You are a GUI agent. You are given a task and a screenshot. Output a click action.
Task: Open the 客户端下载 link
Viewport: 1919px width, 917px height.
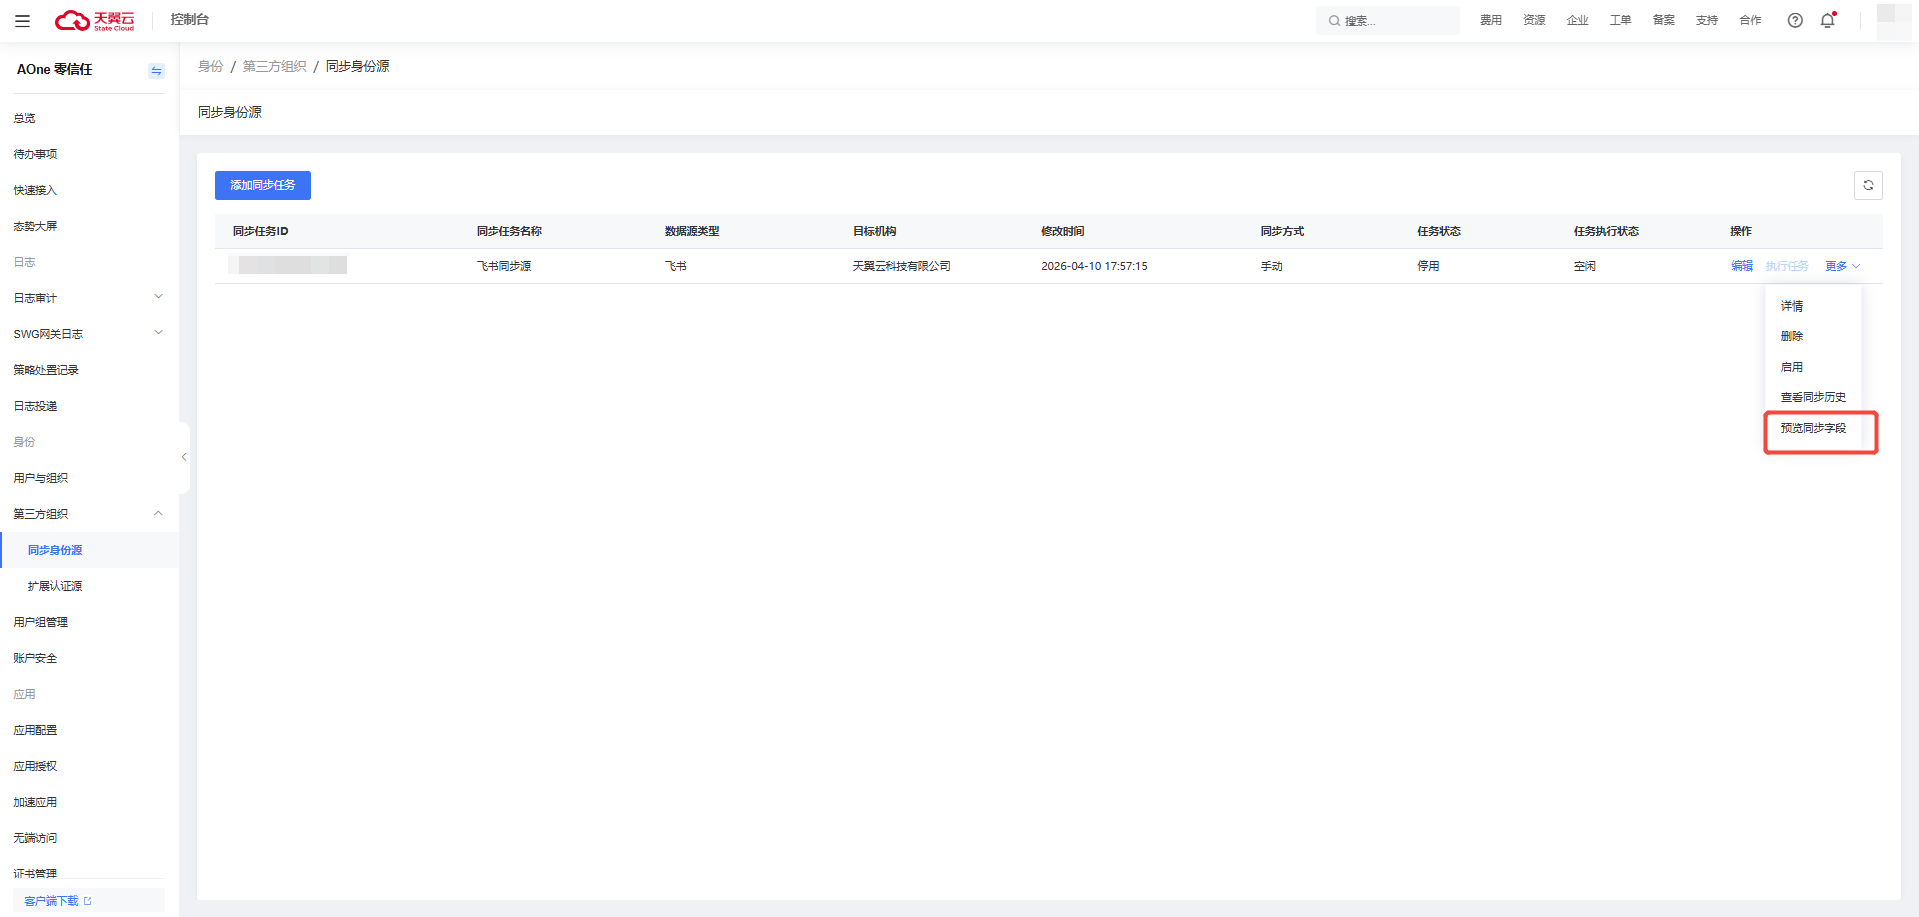[58, 901]
